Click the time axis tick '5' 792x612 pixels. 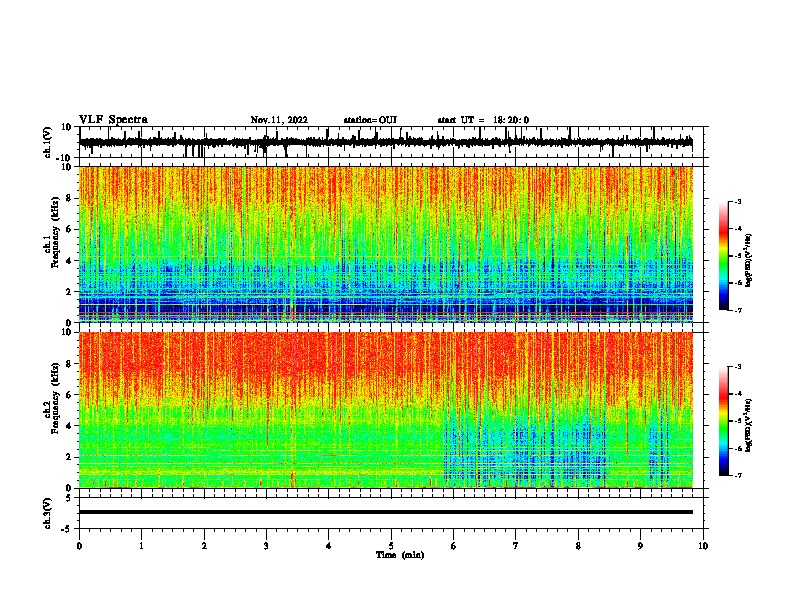(x=391, y=546)
